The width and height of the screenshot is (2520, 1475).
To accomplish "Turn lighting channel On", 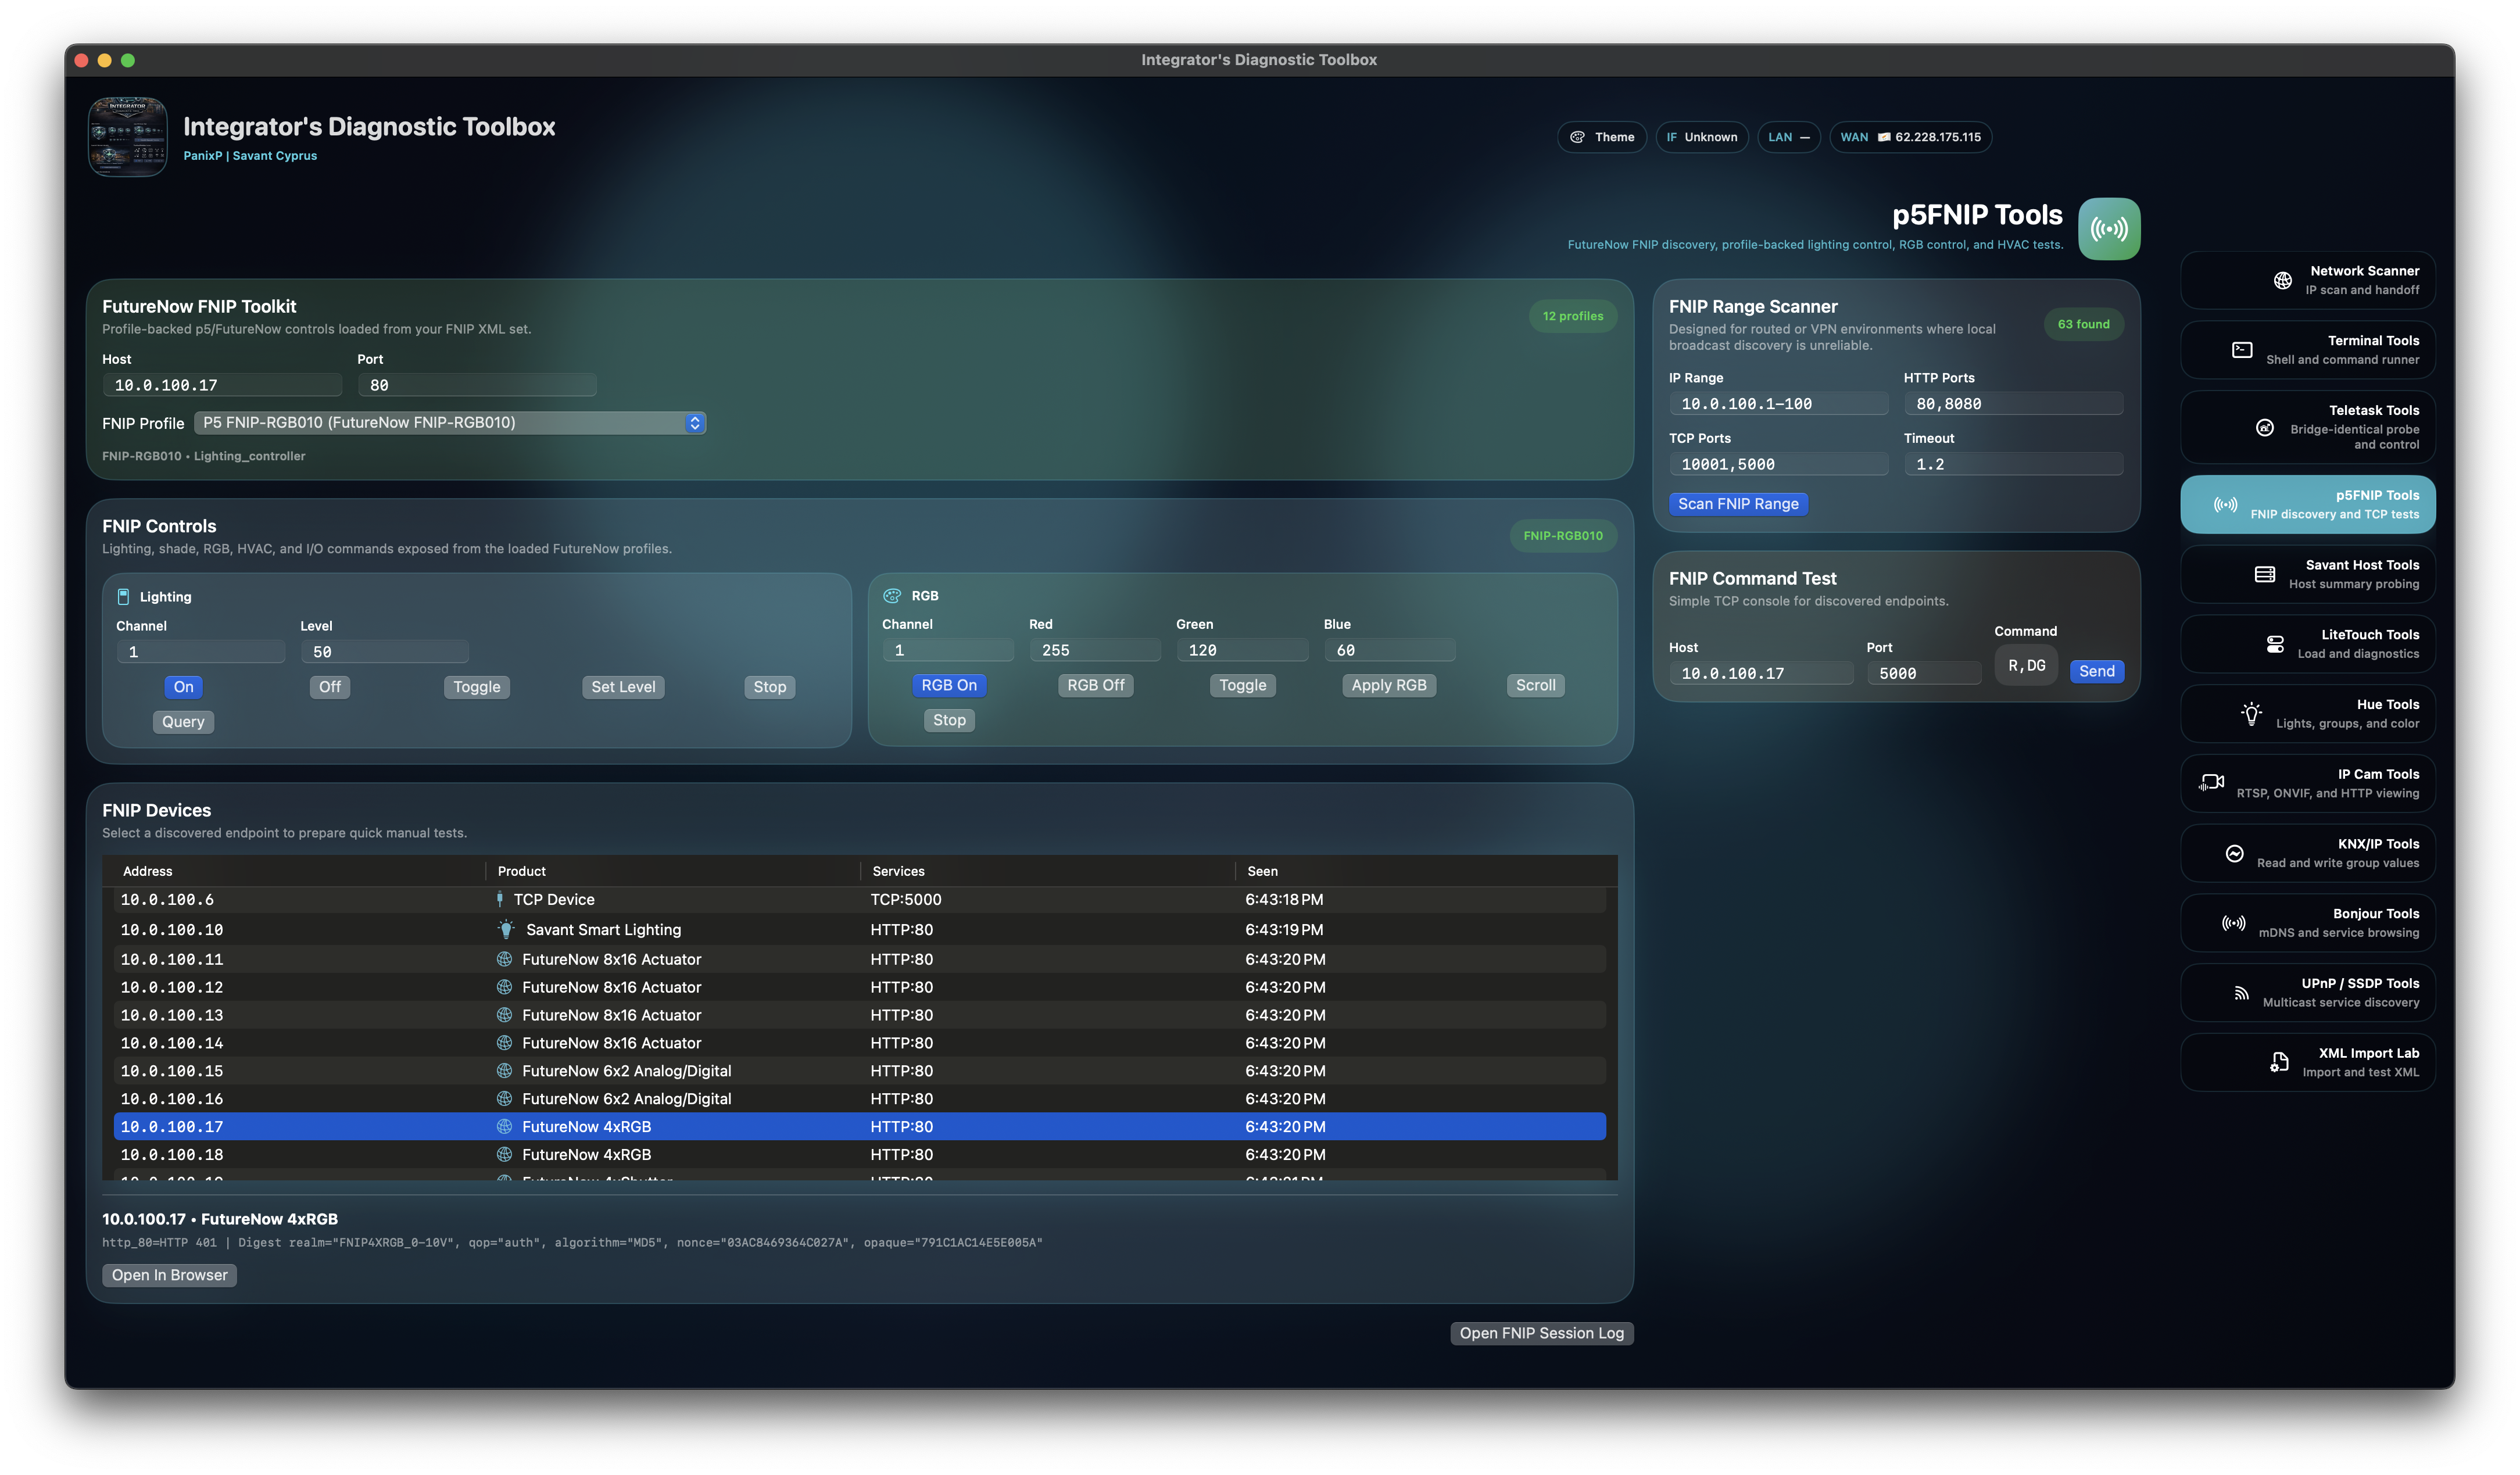I will tap(183, 687).
